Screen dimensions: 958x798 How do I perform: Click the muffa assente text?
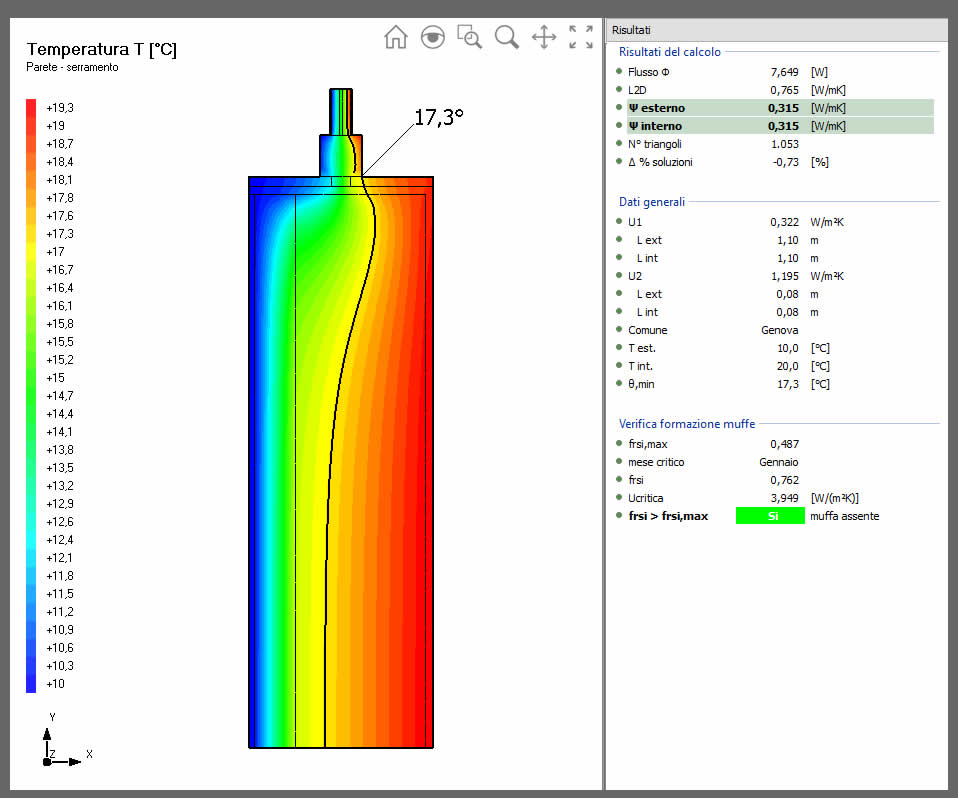(x=844, y=516)
